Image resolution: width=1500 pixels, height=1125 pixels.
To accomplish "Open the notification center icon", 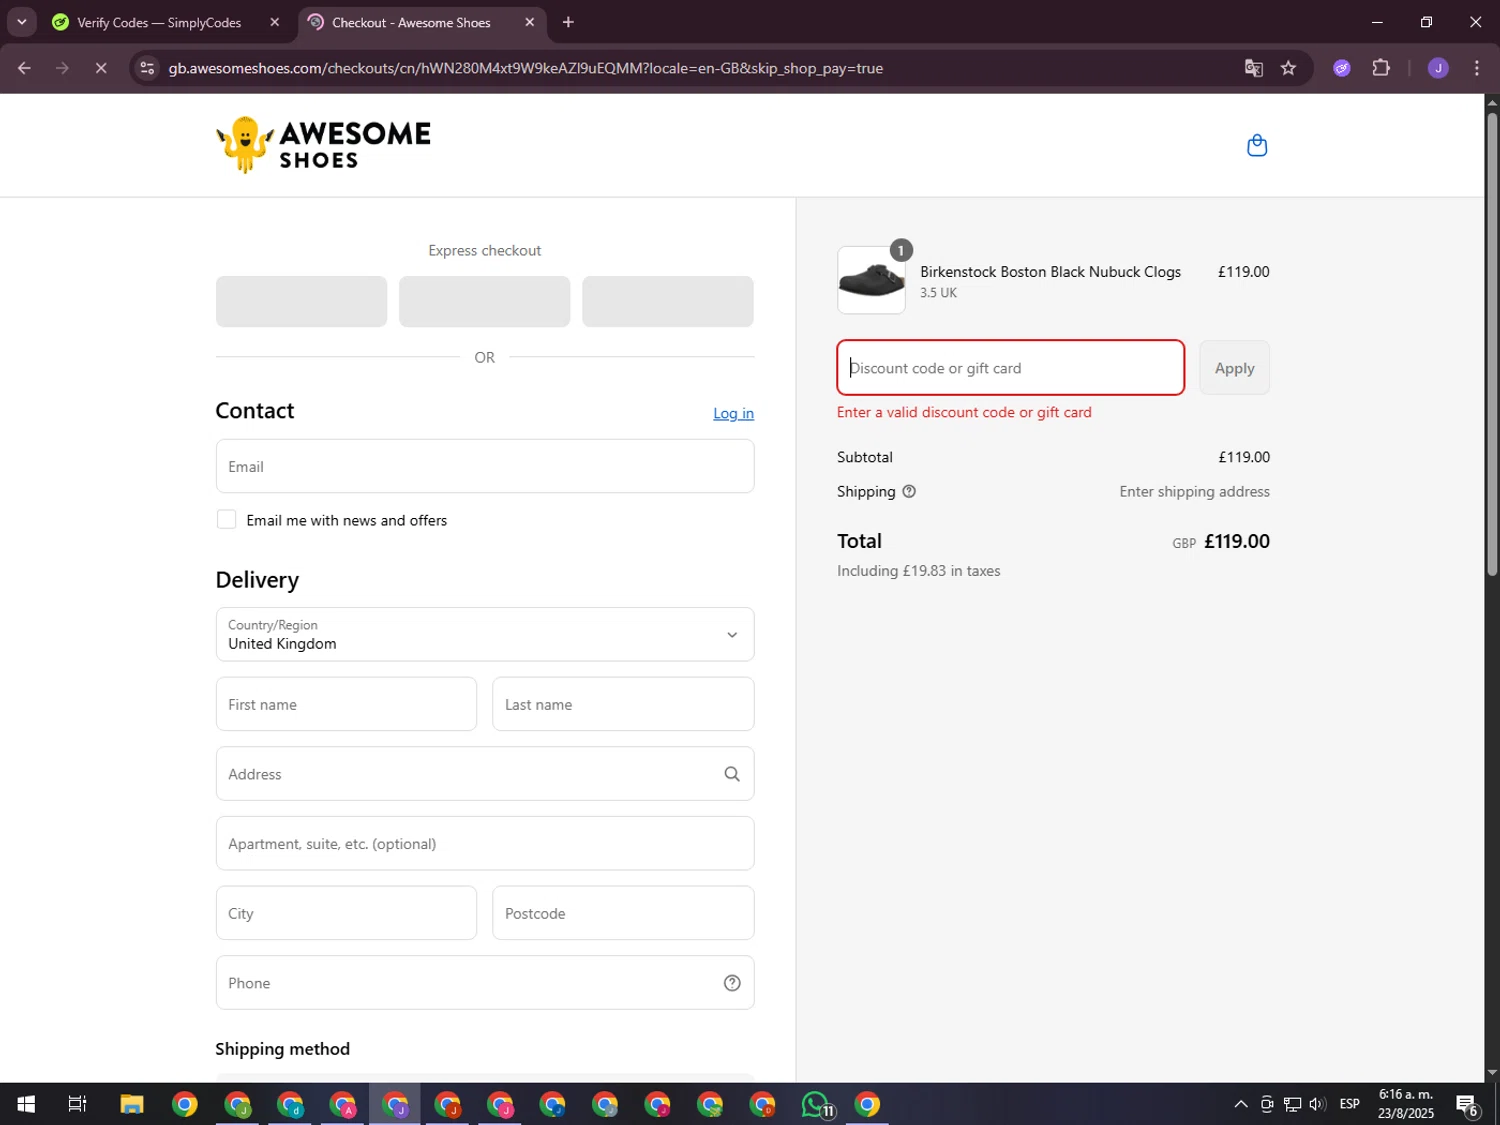I will (x=1467, y=1104).
